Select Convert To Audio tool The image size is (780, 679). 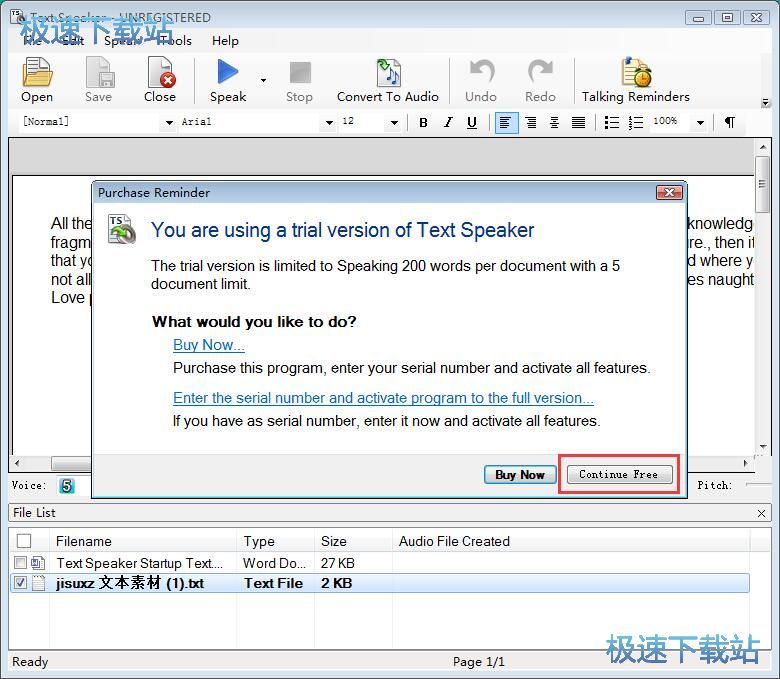pyautogui.click(x=388, y=80)
